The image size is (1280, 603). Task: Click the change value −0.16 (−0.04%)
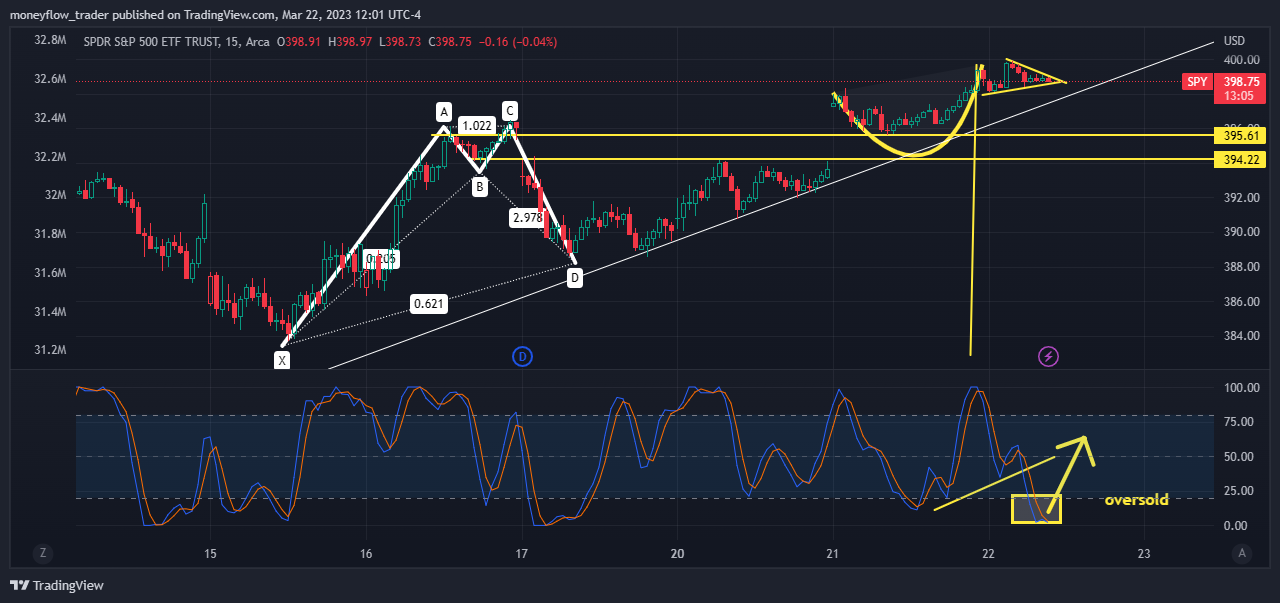(519, 42)
